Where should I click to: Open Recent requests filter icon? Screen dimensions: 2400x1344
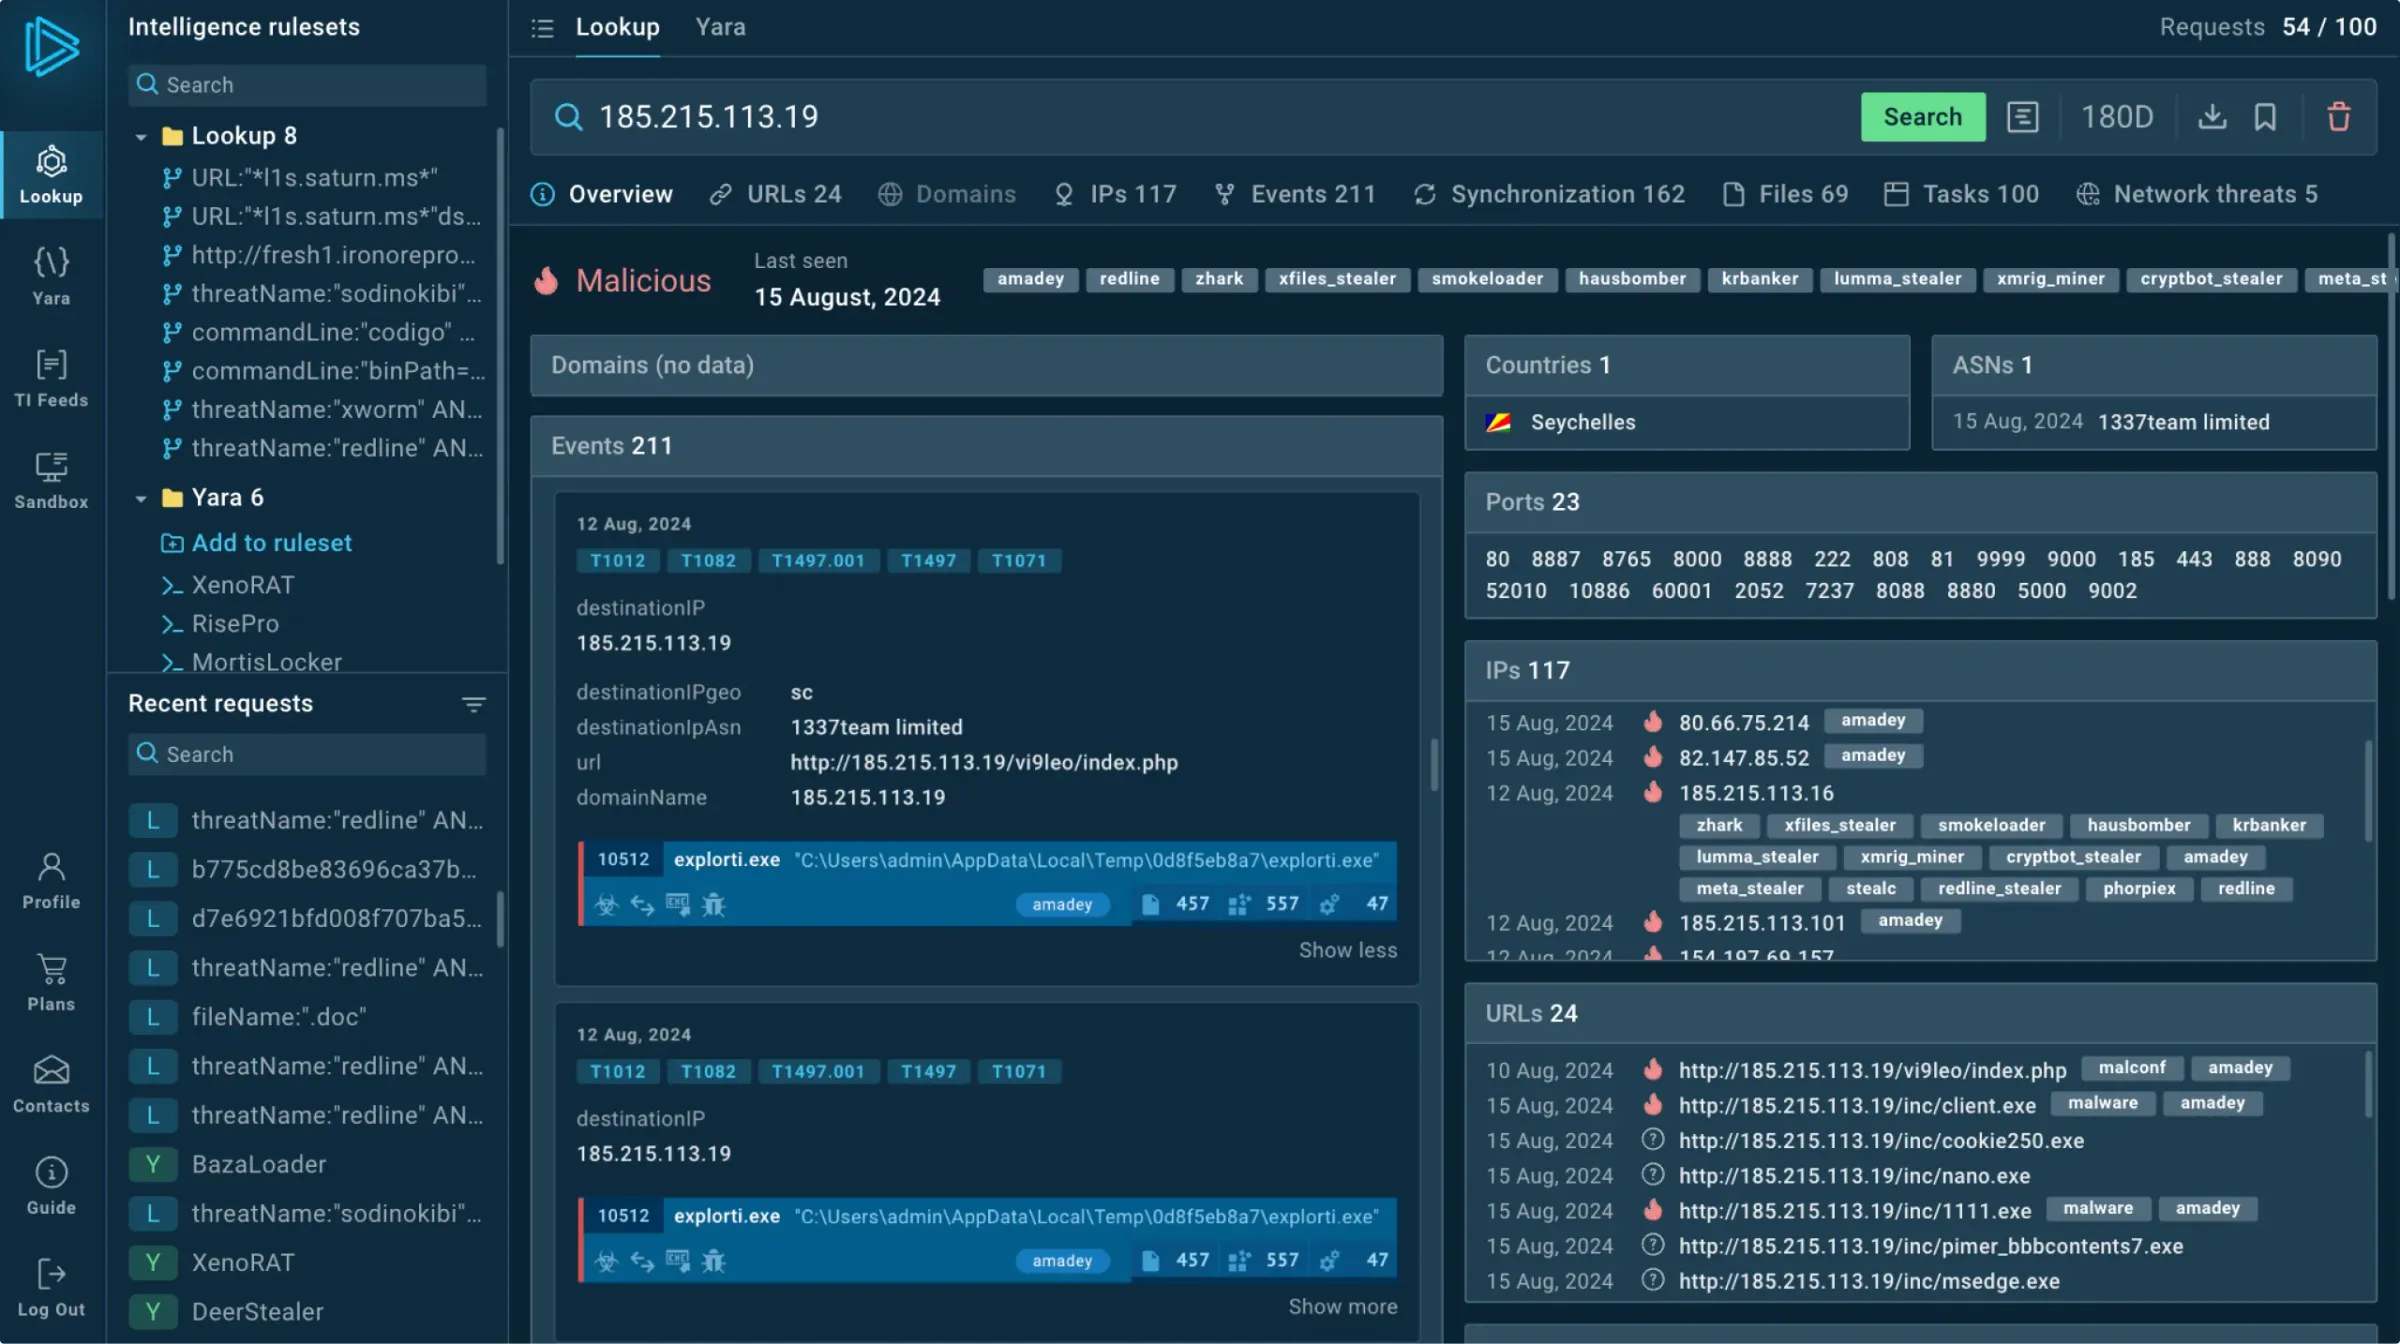pos(474,704)
